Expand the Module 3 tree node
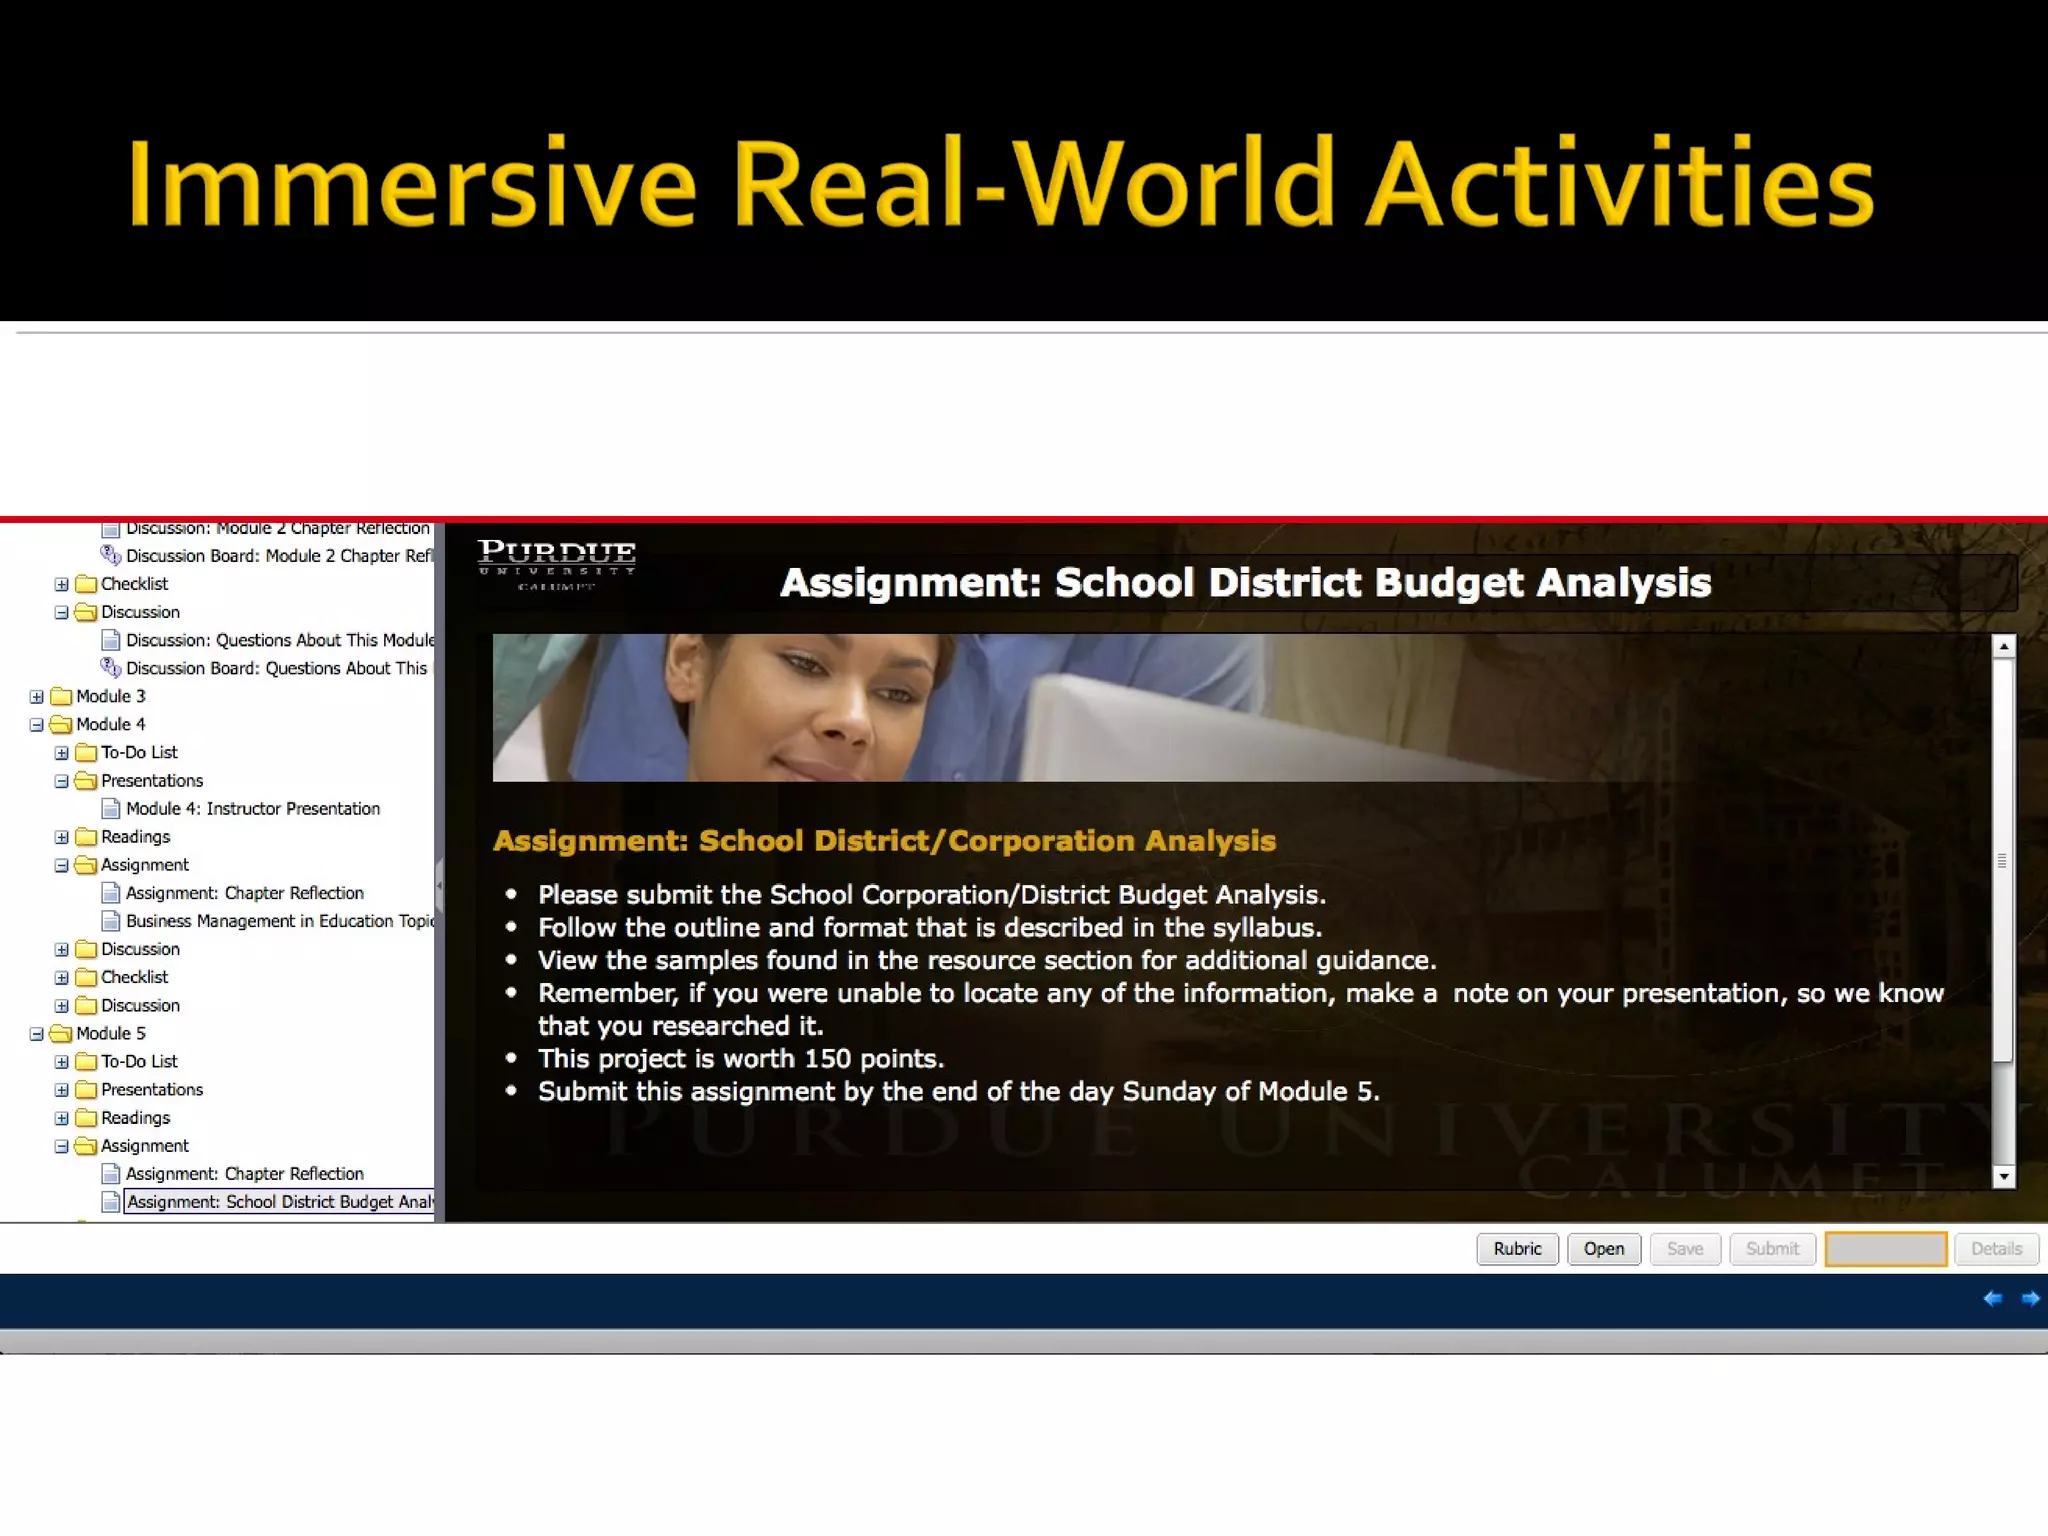Viewport: 2048px width, 1536px height. (37, 696)
